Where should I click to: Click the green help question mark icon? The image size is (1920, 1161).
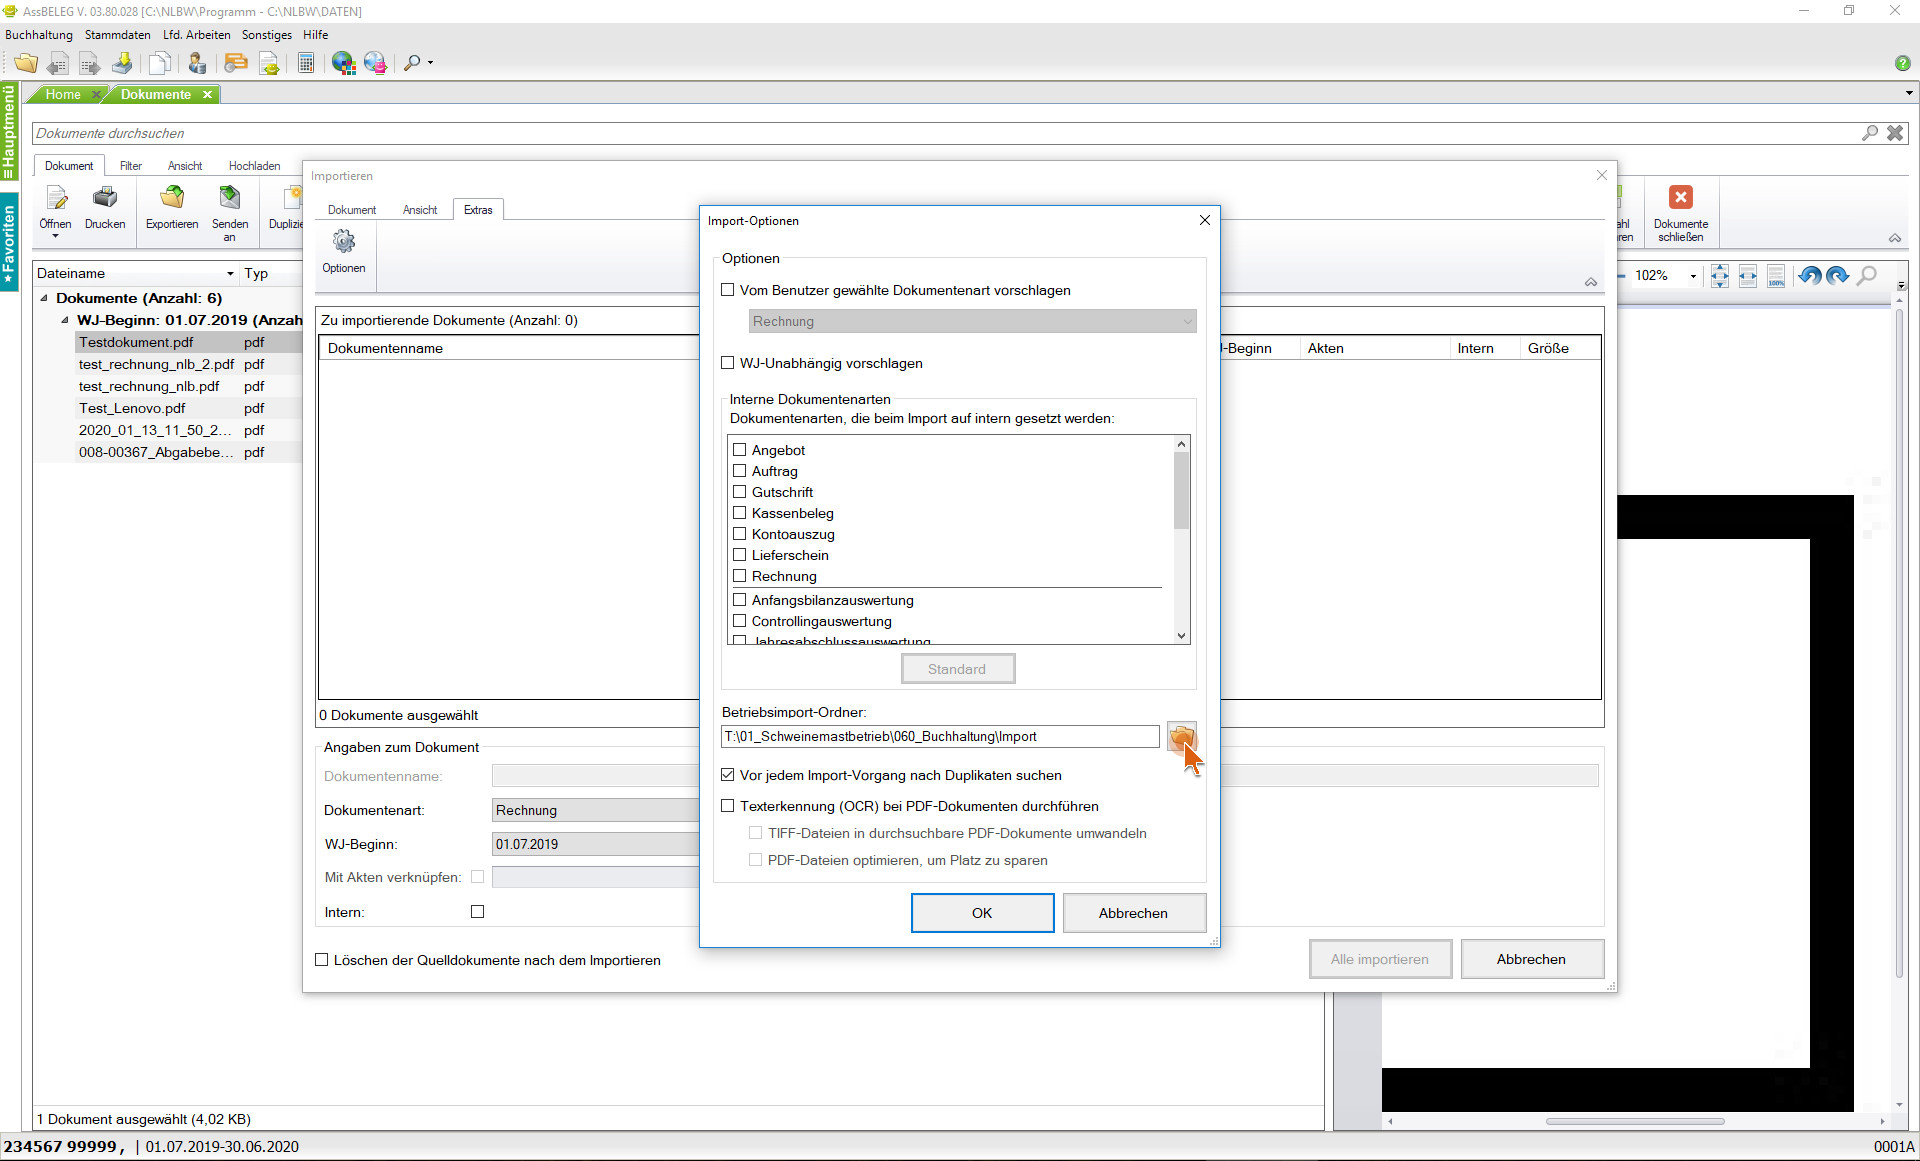click(1902, 63)
